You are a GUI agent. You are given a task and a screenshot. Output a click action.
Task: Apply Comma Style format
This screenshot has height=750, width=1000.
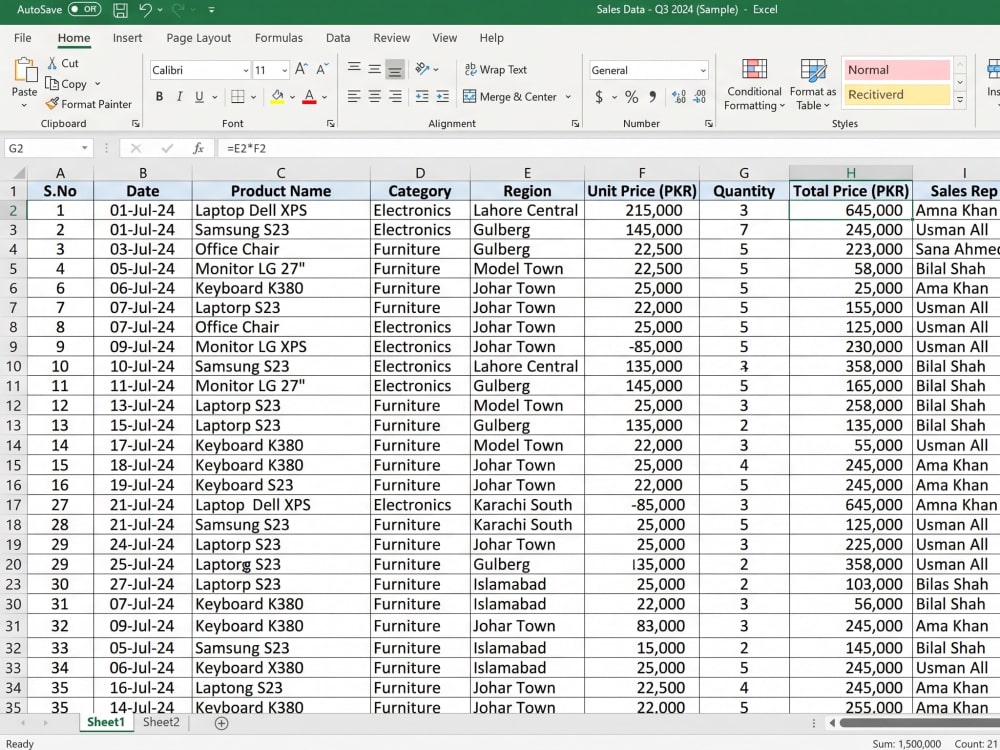click(652, 96)
